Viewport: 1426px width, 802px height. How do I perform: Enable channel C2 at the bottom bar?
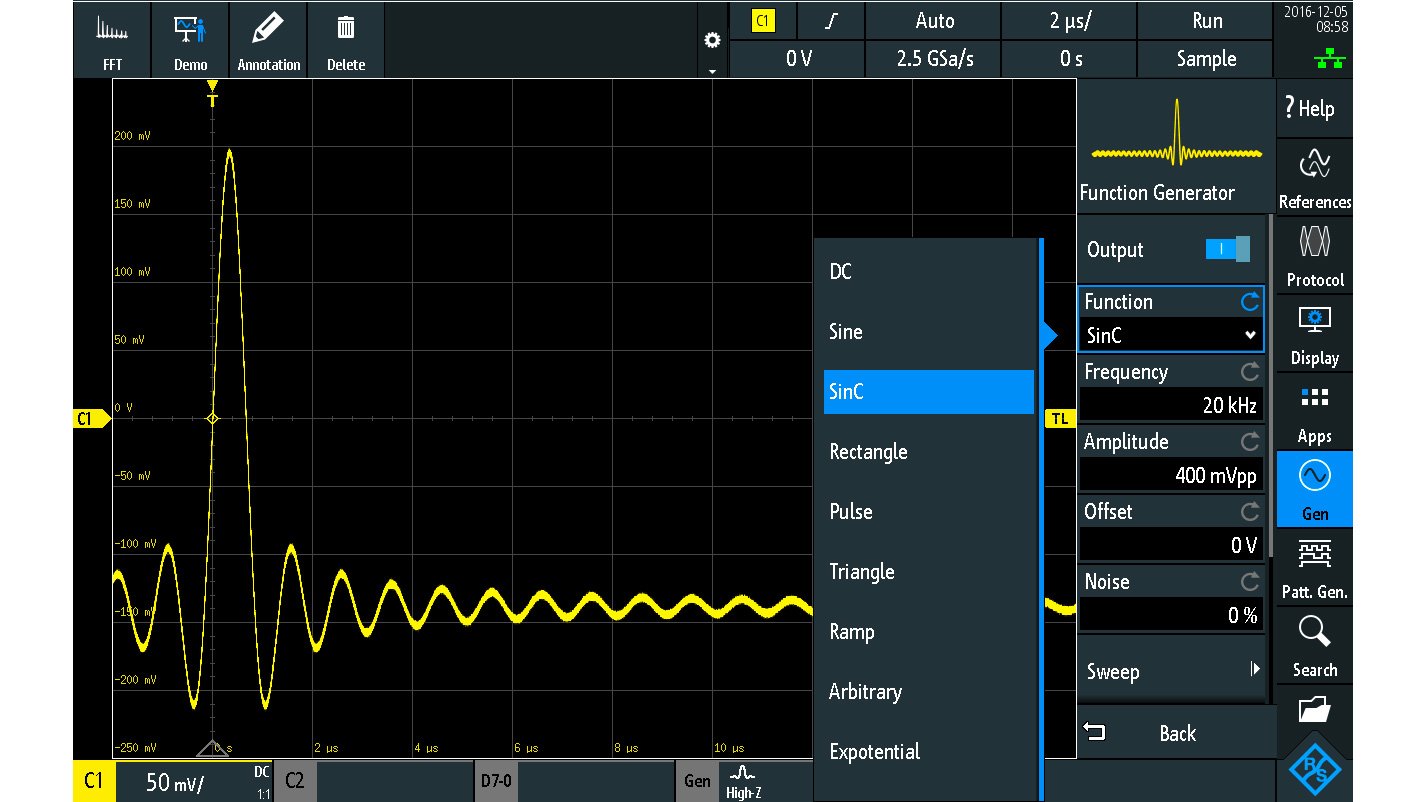click(x=295, y=781)
